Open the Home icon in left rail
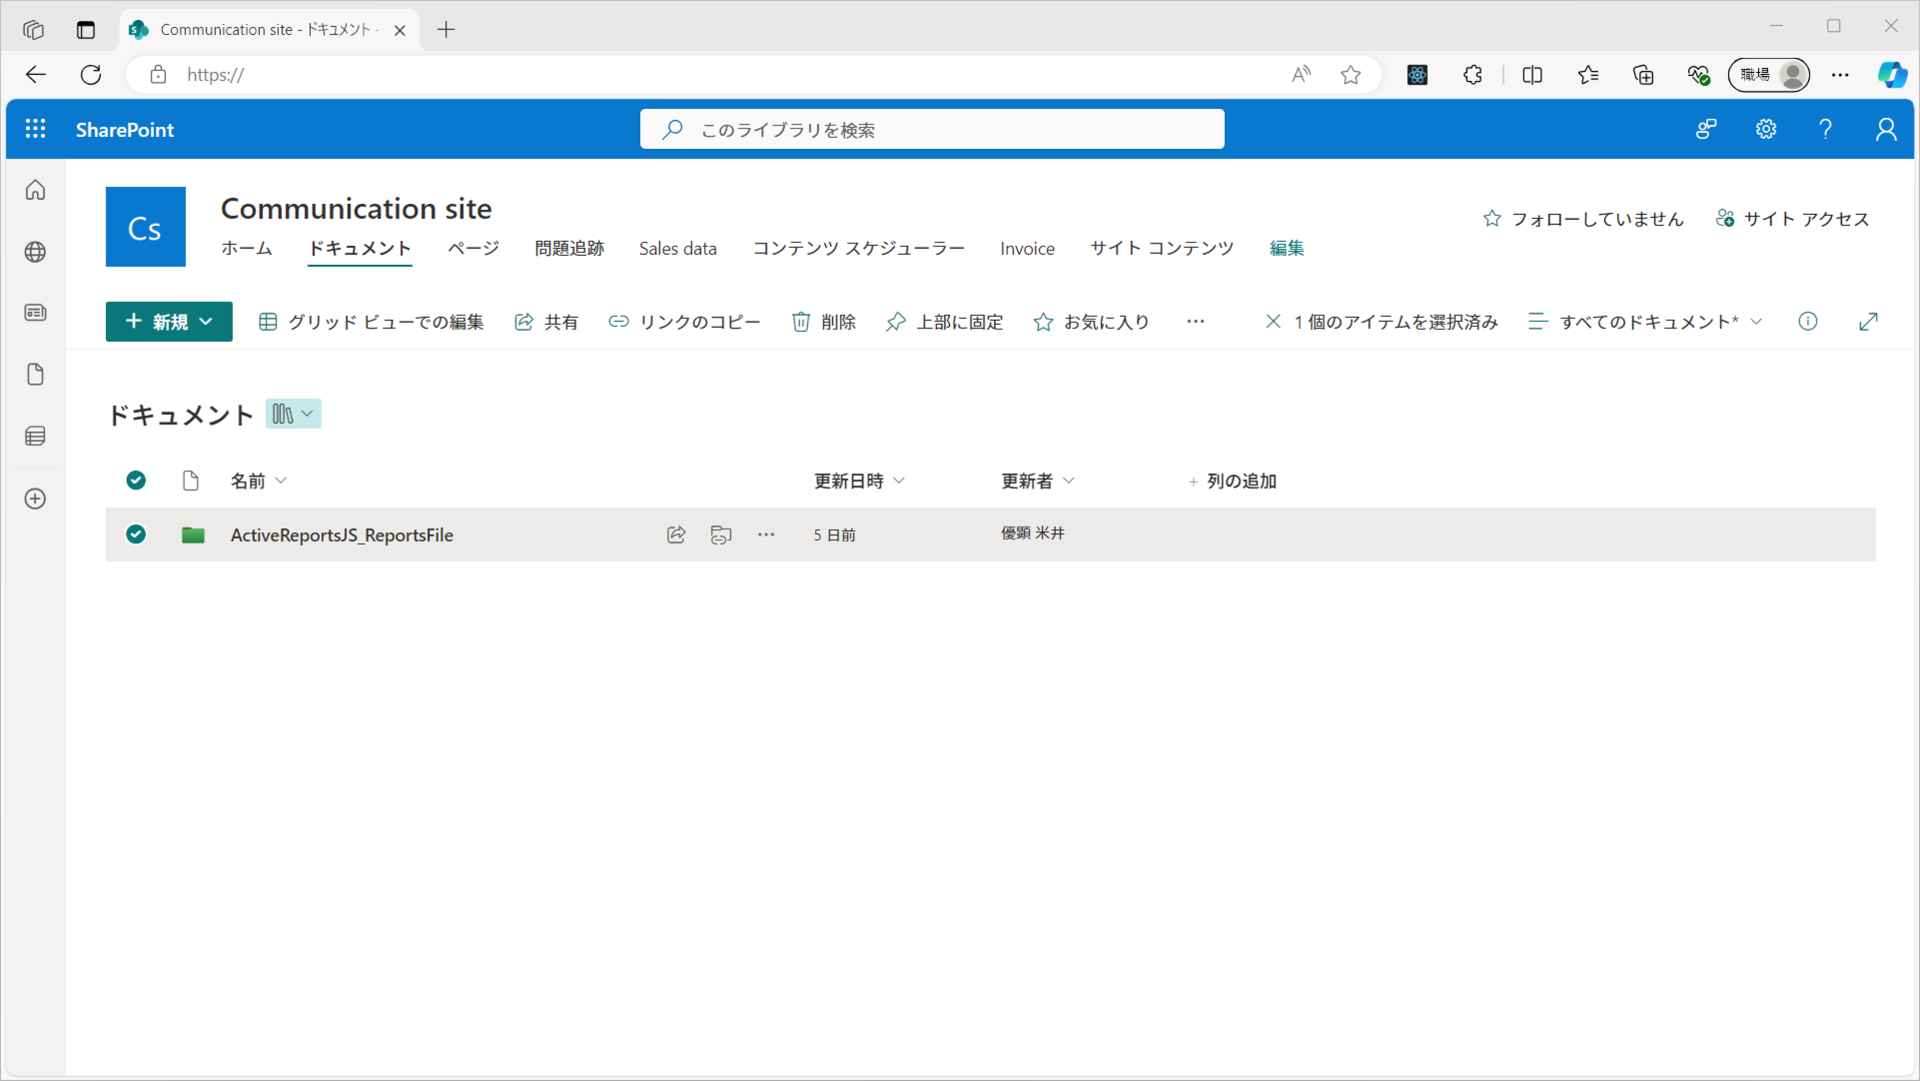1920x1081 pixels. (36, 190)
